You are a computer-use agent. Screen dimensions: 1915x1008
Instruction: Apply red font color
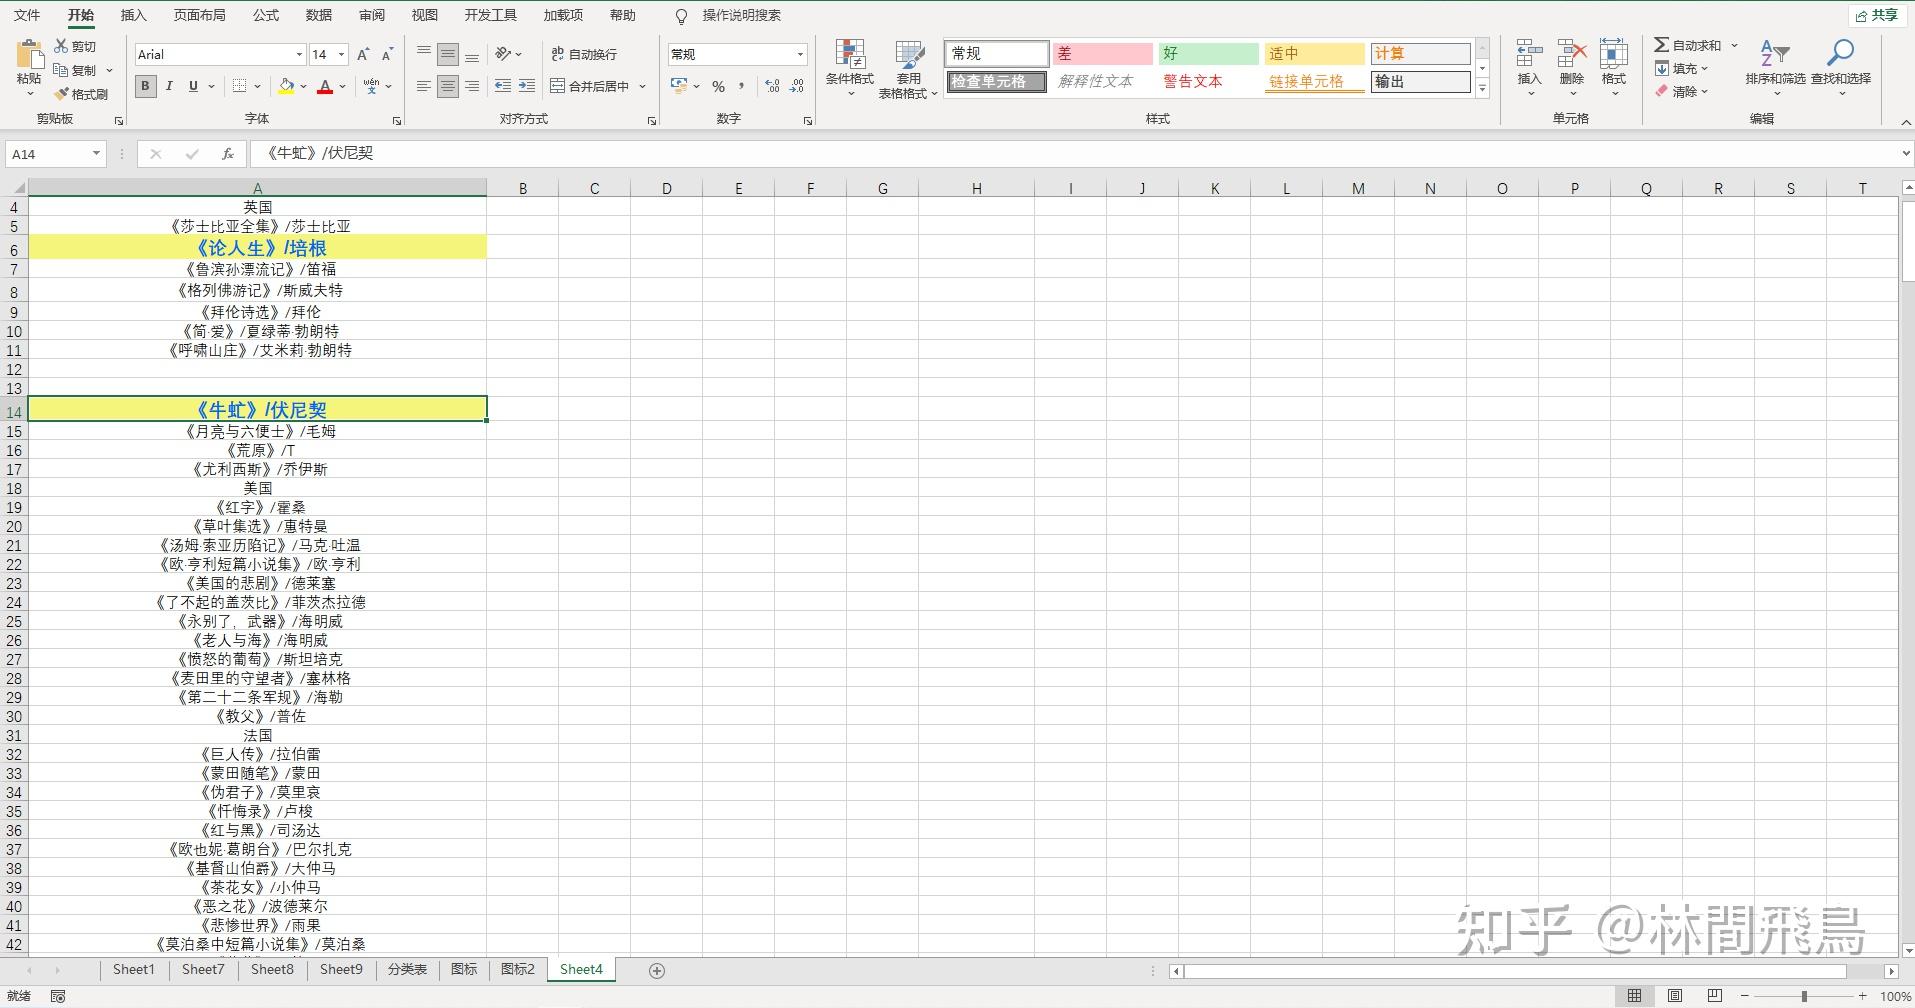pyautogui.click(x=324, y=86)
